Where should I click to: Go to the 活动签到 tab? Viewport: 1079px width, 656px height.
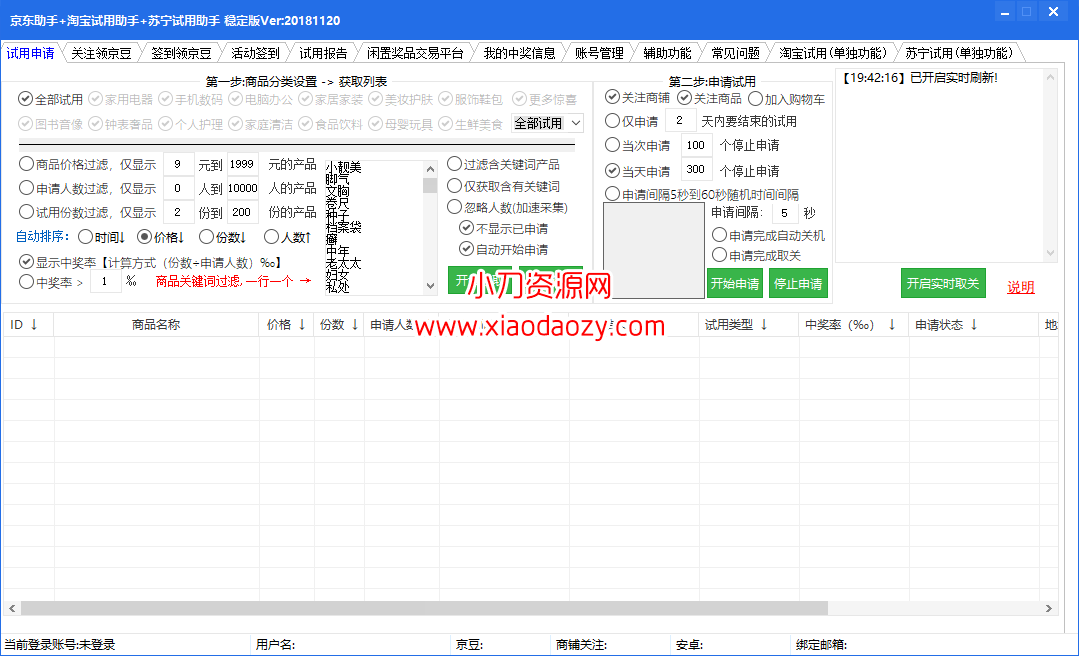click(x=255, y=53)
